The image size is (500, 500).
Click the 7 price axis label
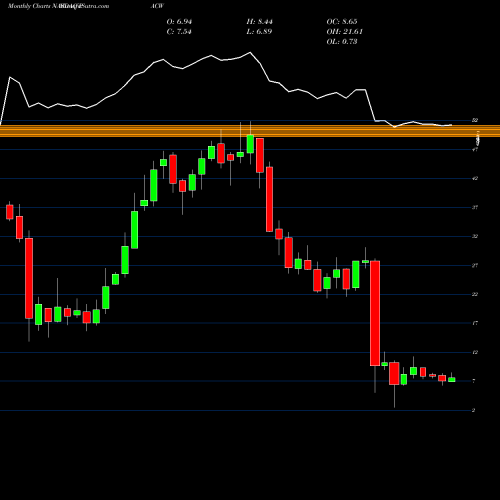[x=474, y=381]
